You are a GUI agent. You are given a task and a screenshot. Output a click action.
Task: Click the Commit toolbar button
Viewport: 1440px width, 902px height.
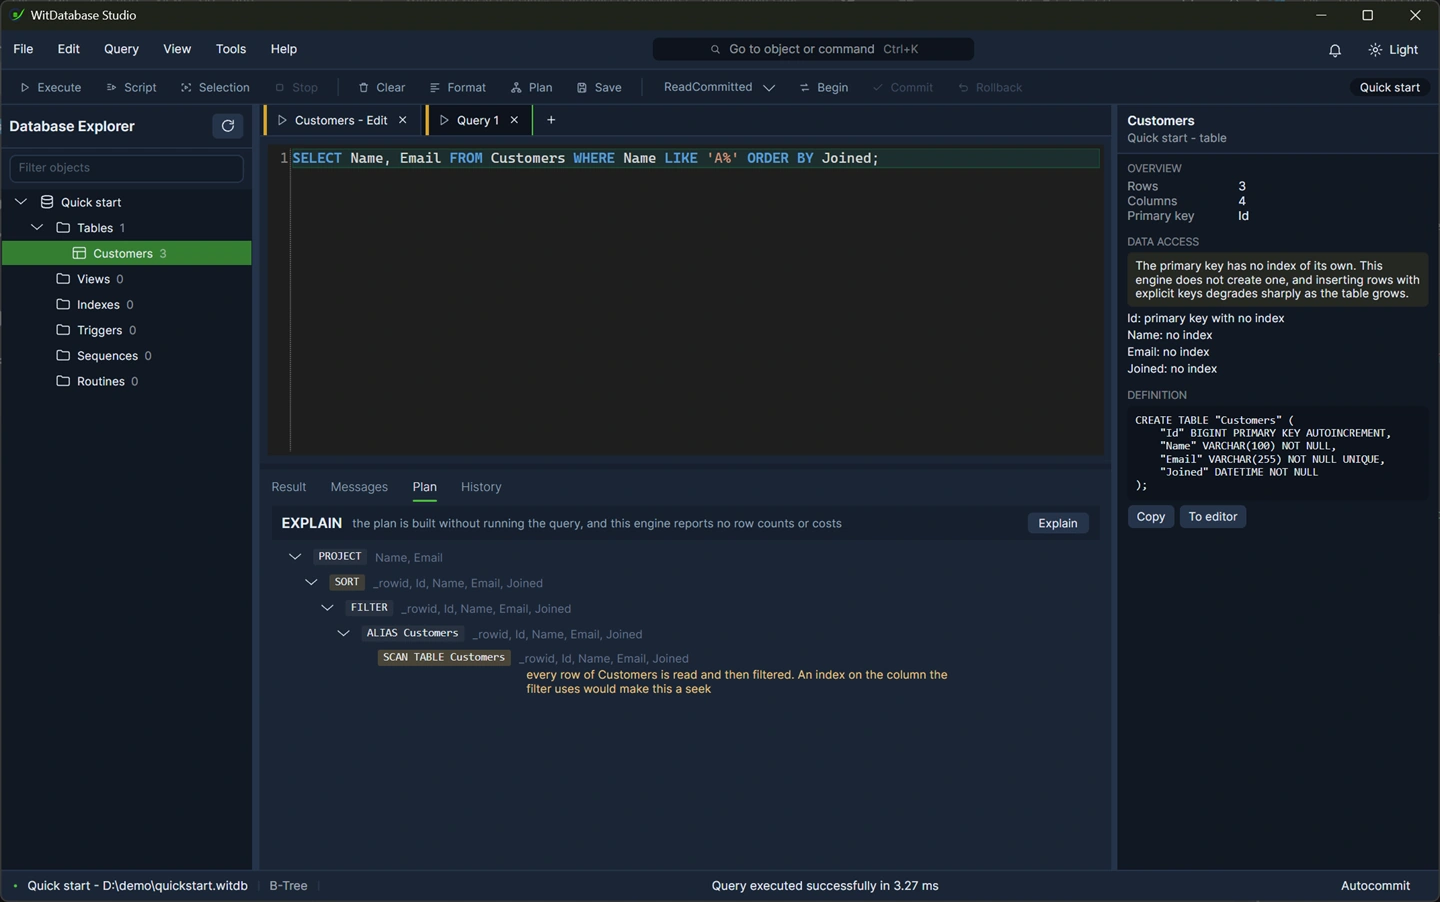click(903, 87)
